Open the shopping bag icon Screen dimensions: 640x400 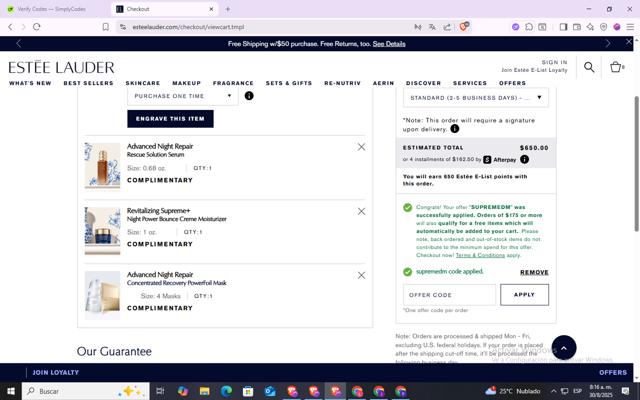click(x=616, y=67)
